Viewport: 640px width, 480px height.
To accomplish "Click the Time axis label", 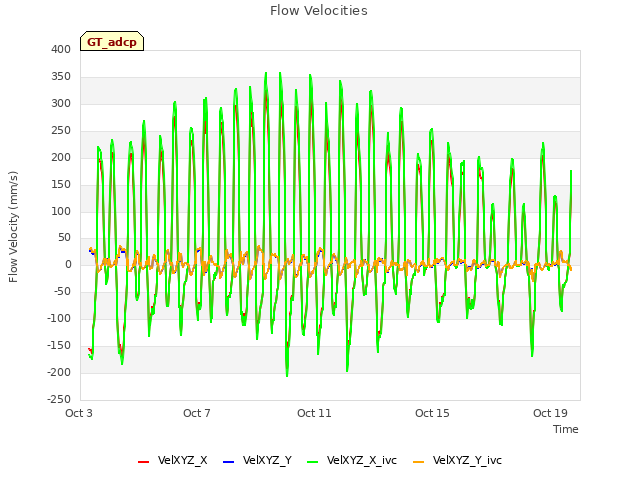I will pyautogui.click(x=566, y=429).
